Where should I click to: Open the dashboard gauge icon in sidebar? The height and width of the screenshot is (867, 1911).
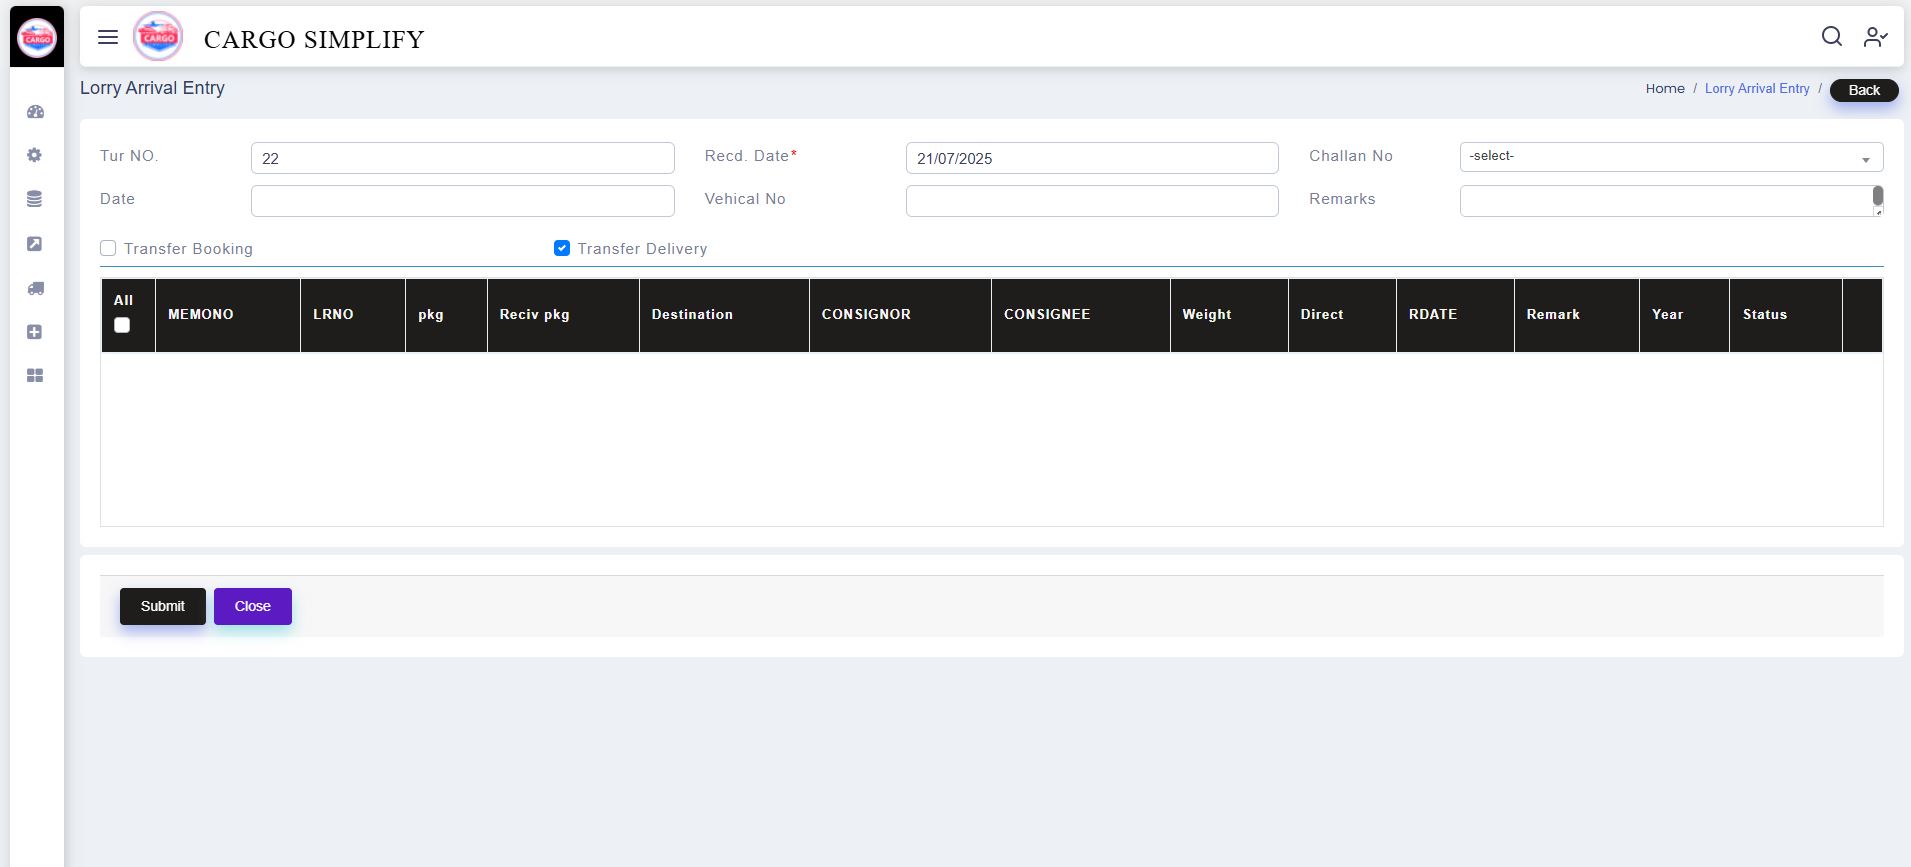(x=35, y=112)
